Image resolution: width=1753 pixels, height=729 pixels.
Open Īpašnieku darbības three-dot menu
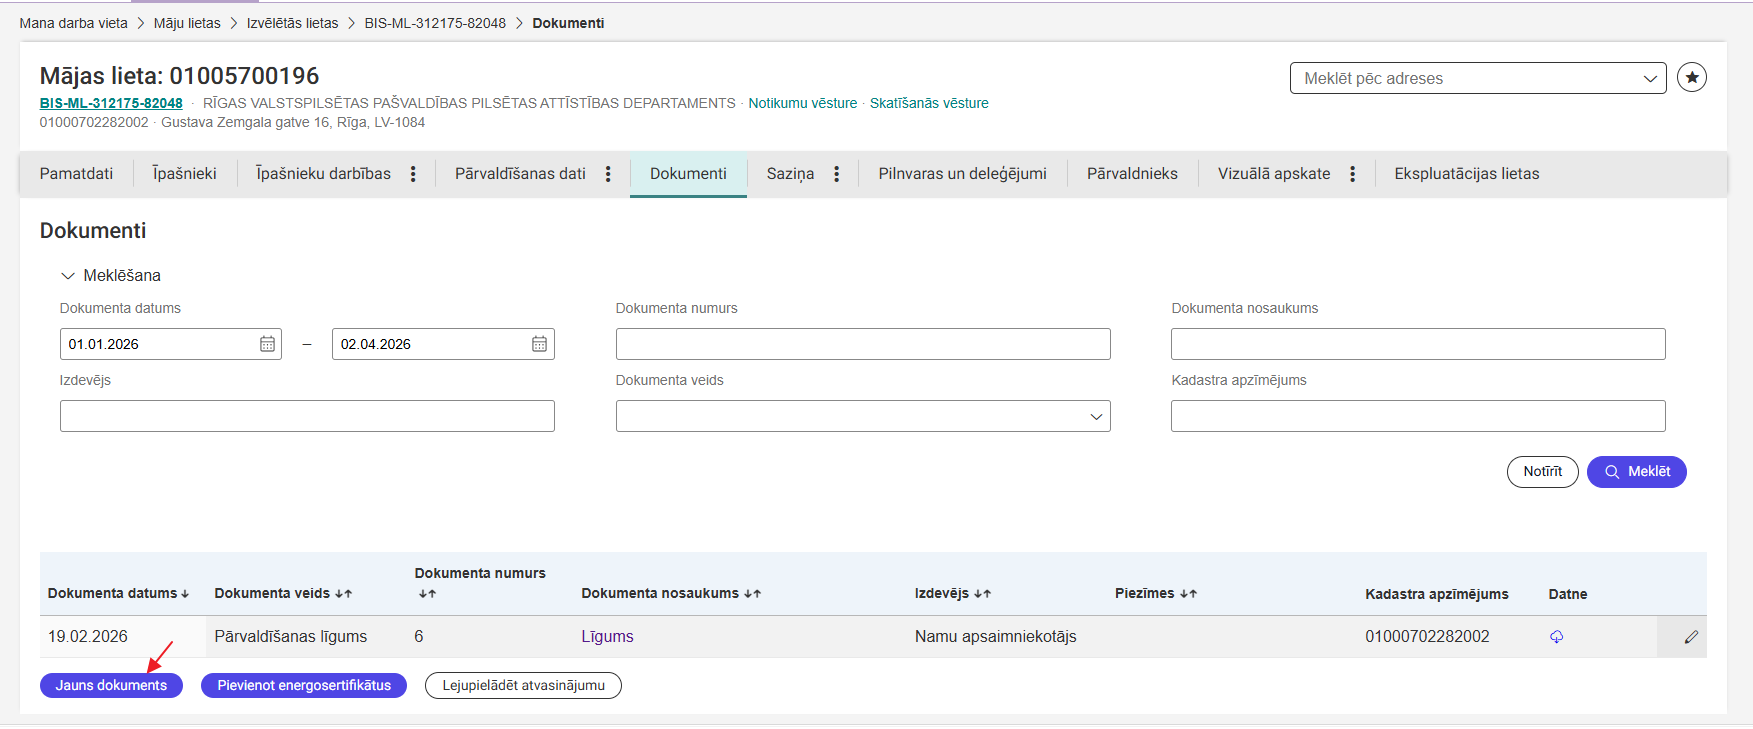click(413, 174)
